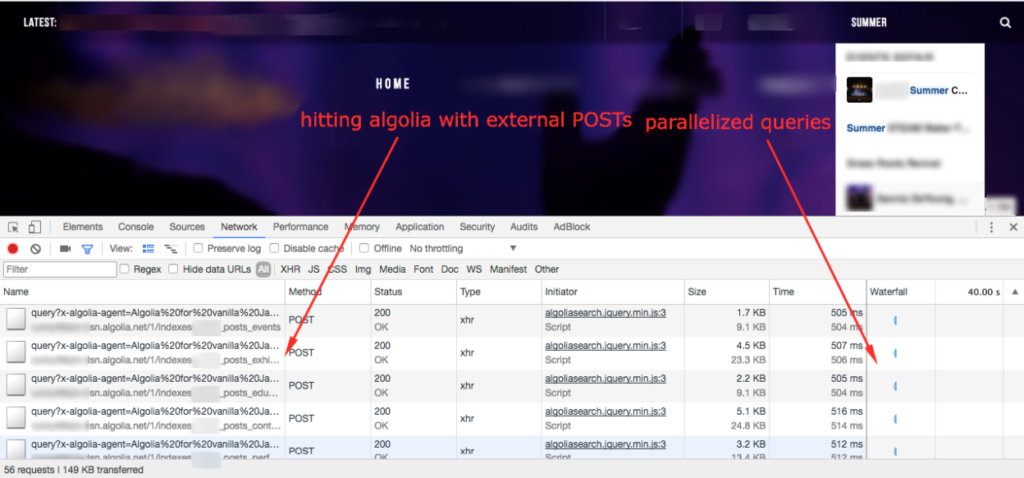Click the capture screenshots camera icon
This screenshot has width=1024, height=478.
click(65, 249)
